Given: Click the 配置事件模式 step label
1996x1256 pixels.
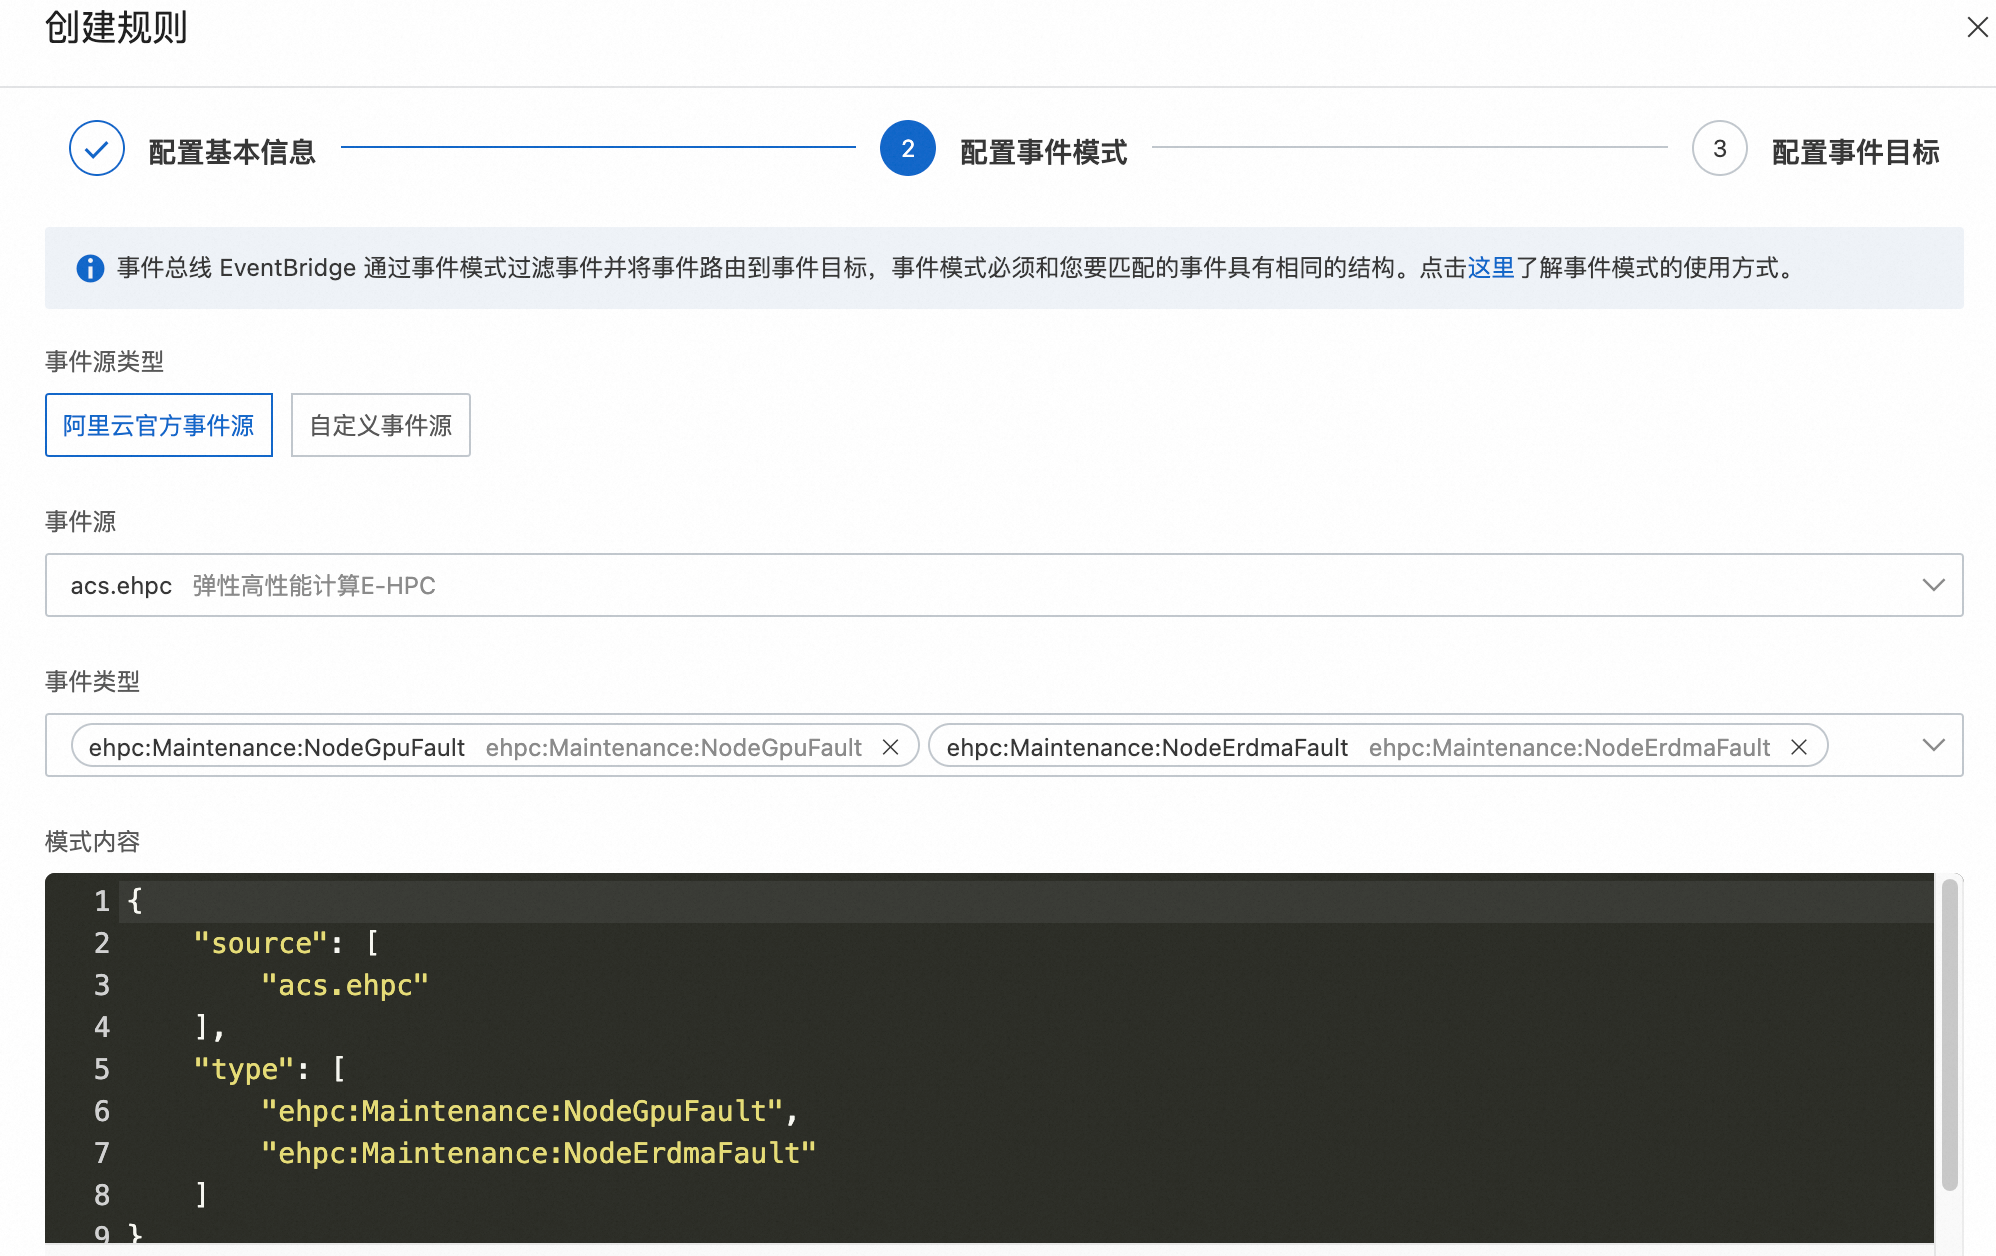Looking at the screenshot, I should tap(1044, 152).
